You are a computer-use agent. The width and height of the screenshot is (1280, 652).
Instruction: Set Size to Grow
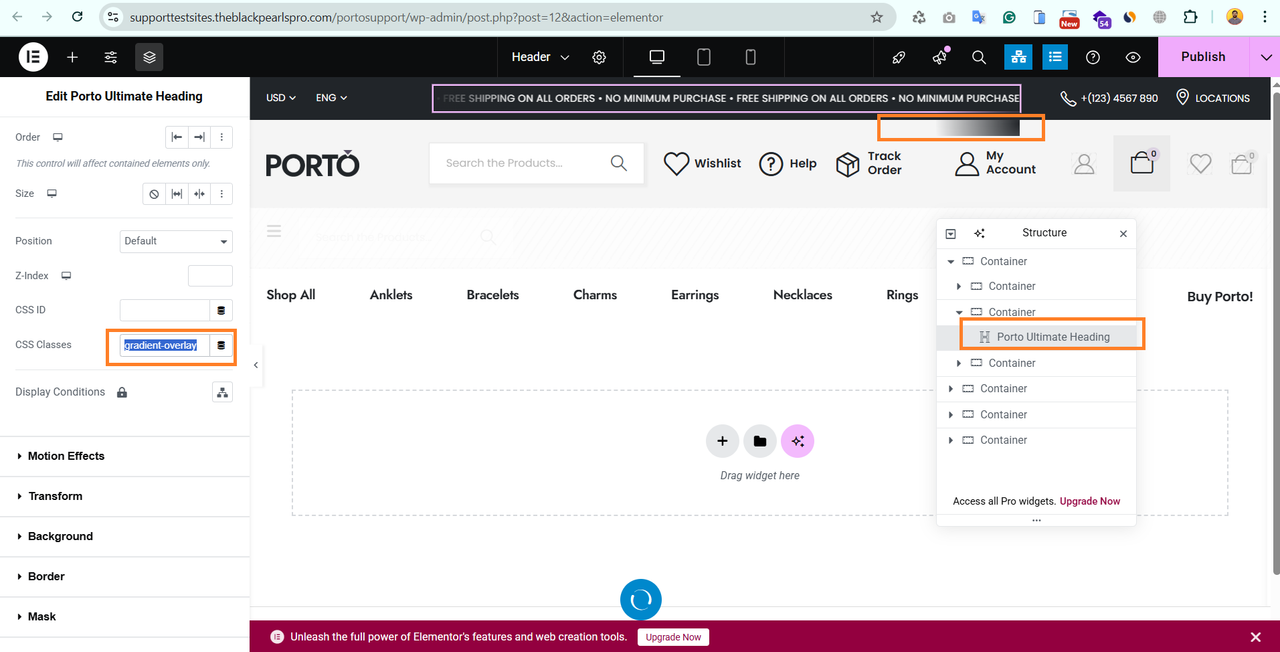click(x=177, y=194)
